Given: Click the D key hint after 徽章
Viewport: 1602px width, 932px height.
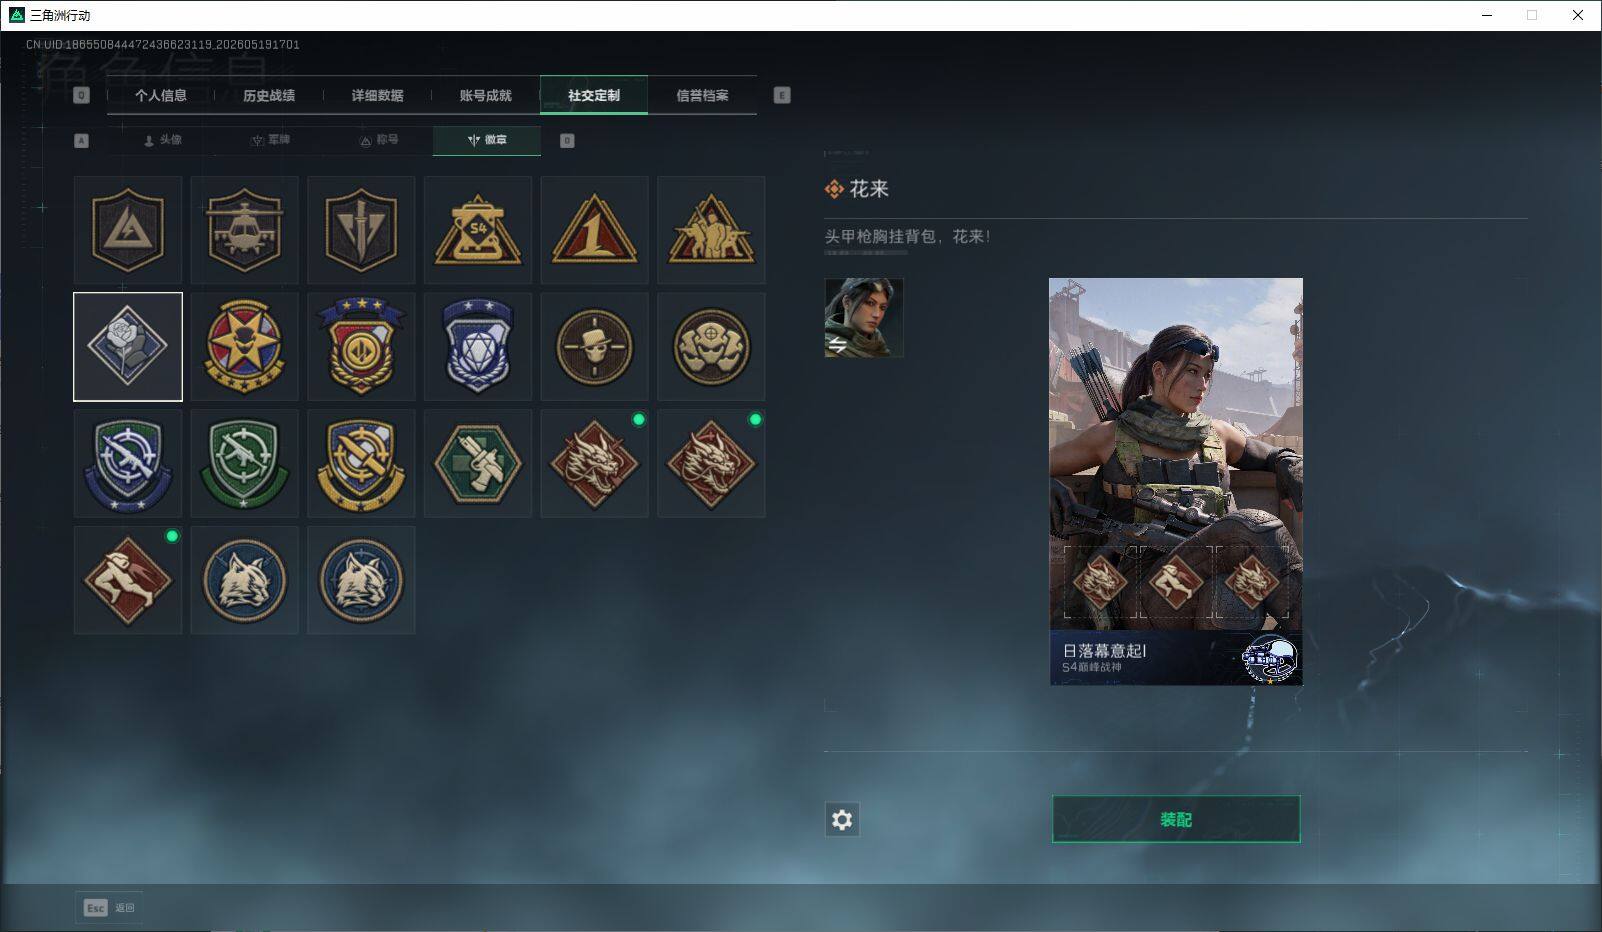Looking at the screenshot, I should [567, 140].
